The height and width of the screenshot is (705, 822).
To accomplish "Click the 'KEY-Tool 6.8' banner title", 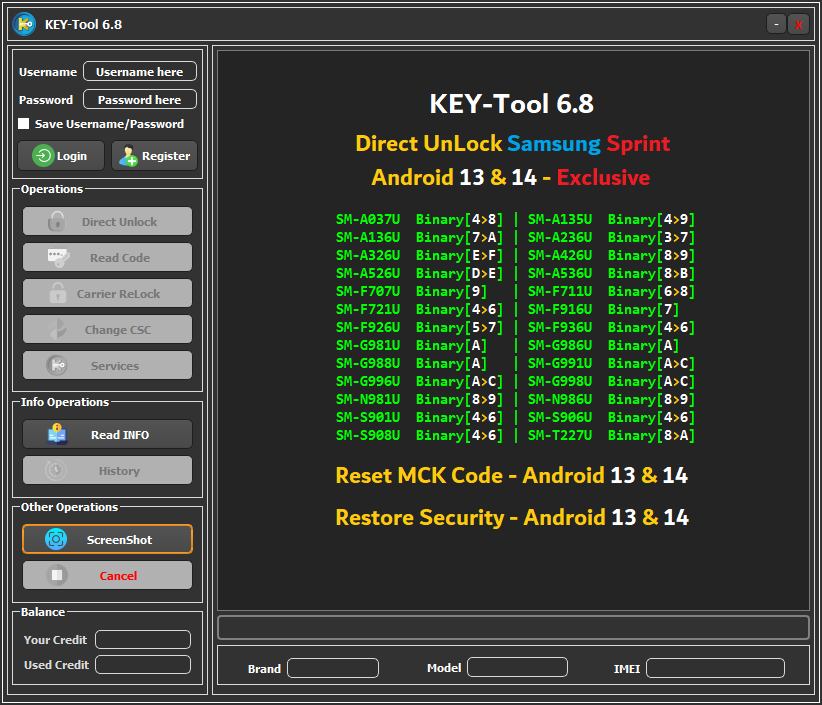I will 512,103.
